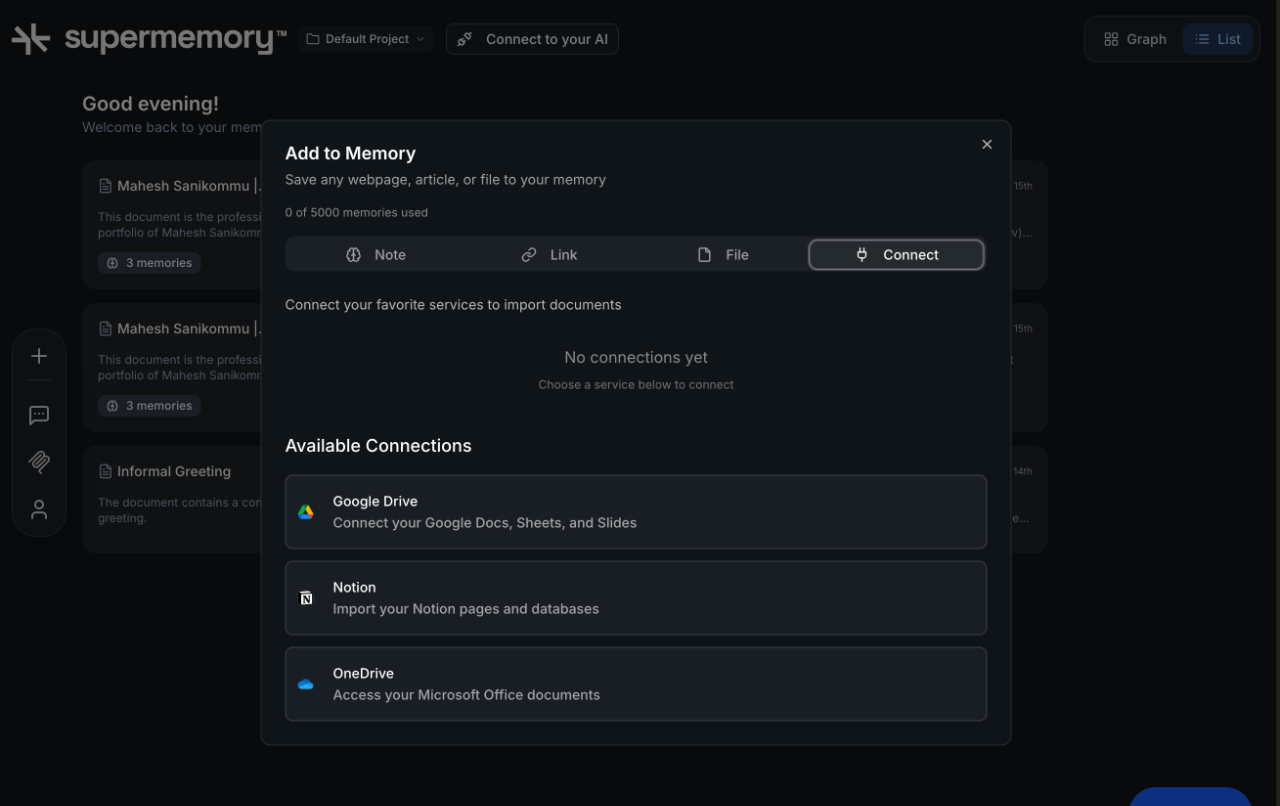This screenshot has width=1280, height=806.
Task: Switch to the Connect tab
Action: point(896,254)
